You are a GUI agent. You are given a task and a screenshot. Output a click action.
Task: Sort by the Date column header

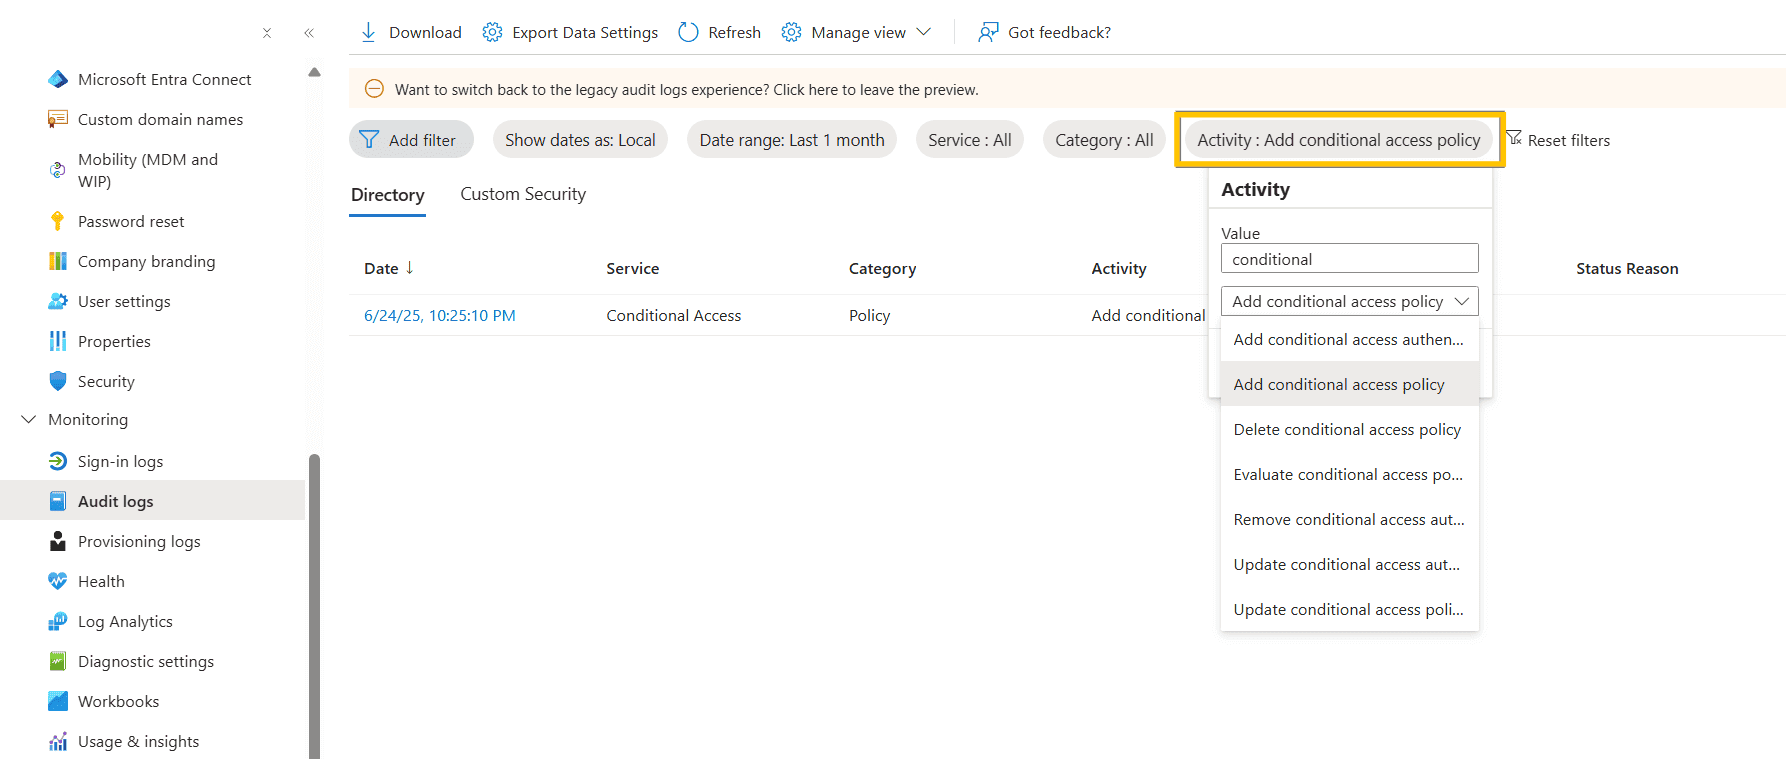[x=381, y=268]
